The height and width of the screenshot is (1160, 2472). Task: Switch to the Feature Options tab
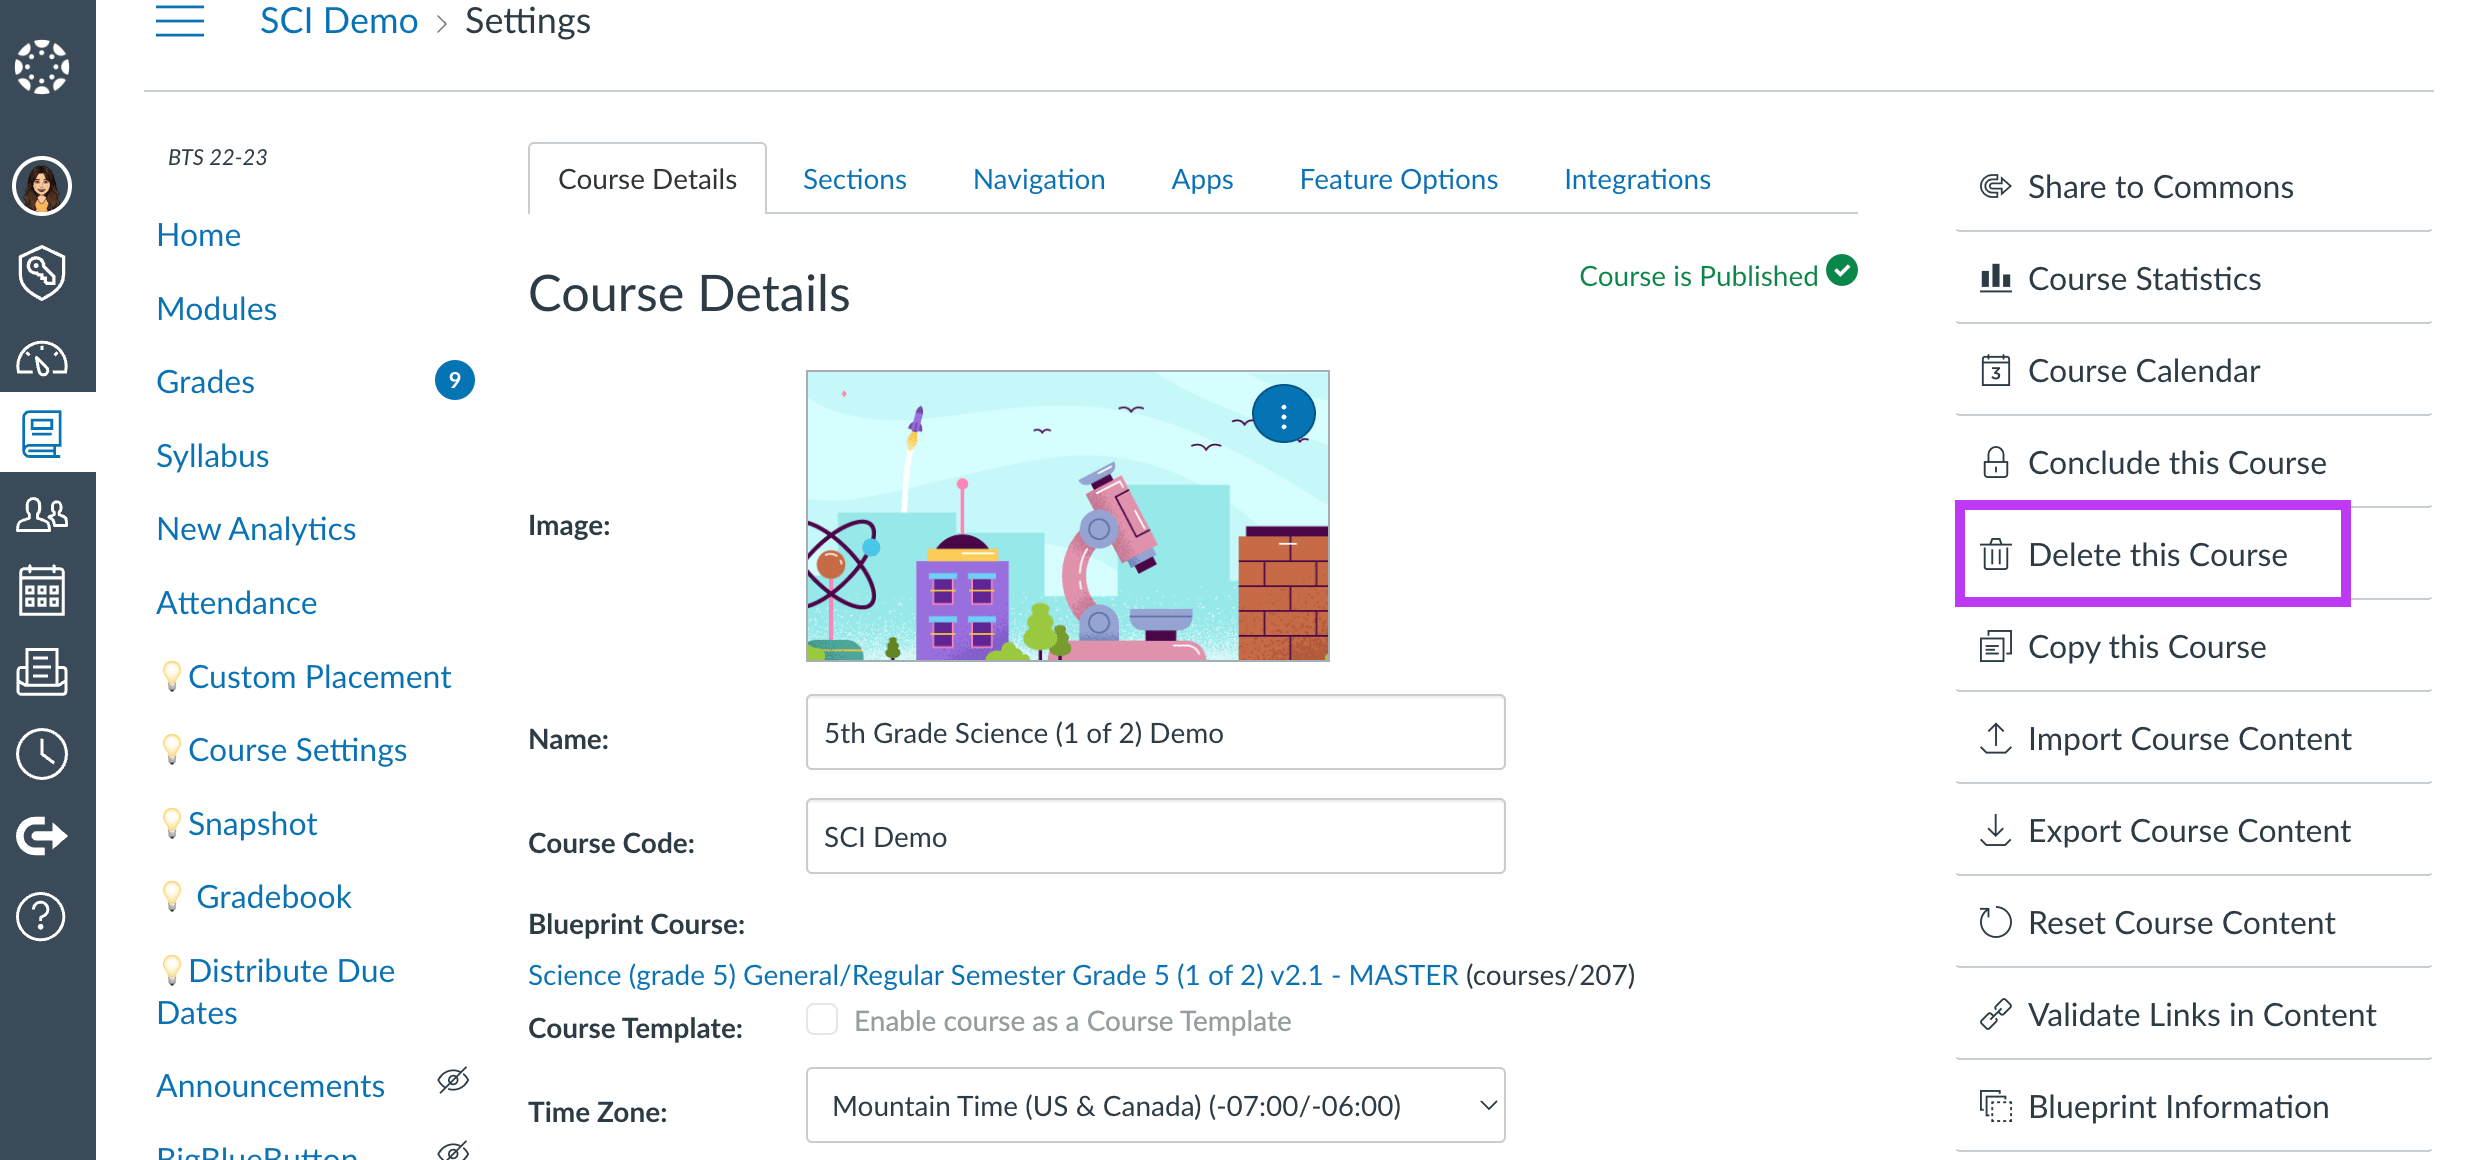pos(1398,179)
